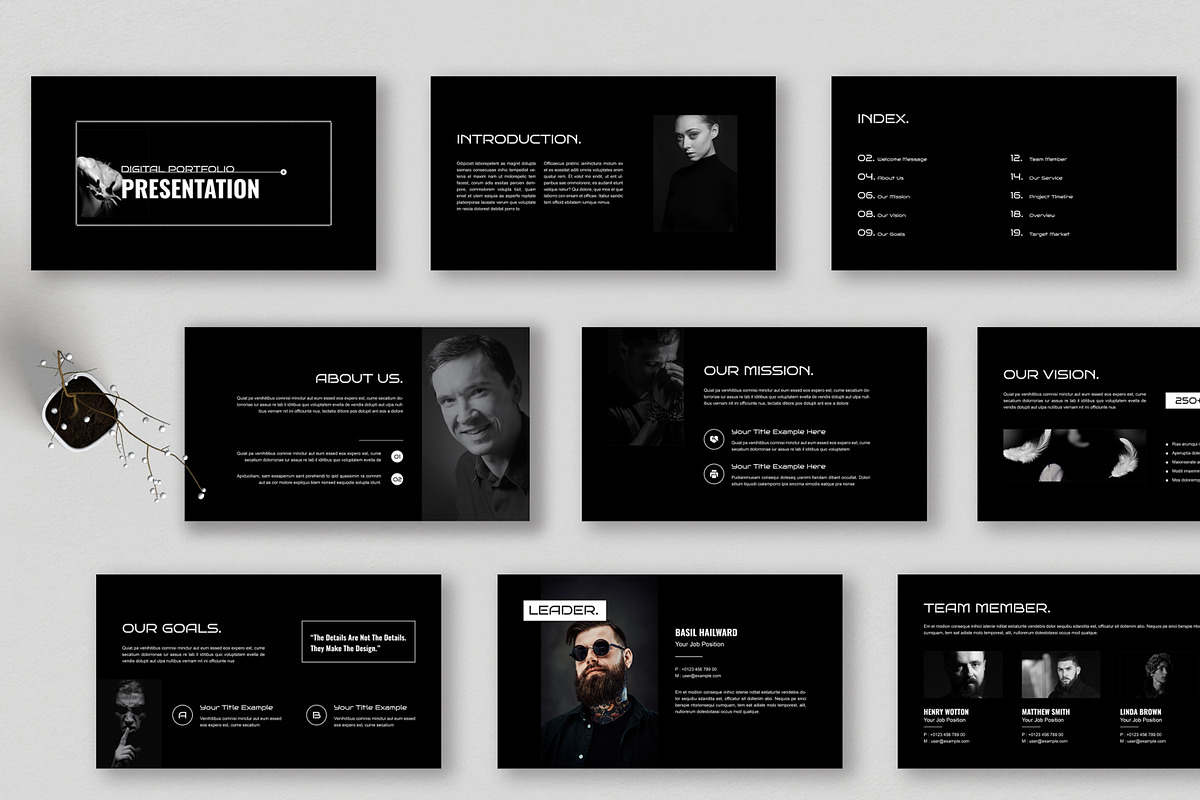
Task: Click the white LEADER. label
Action: [x=565, y=610]
